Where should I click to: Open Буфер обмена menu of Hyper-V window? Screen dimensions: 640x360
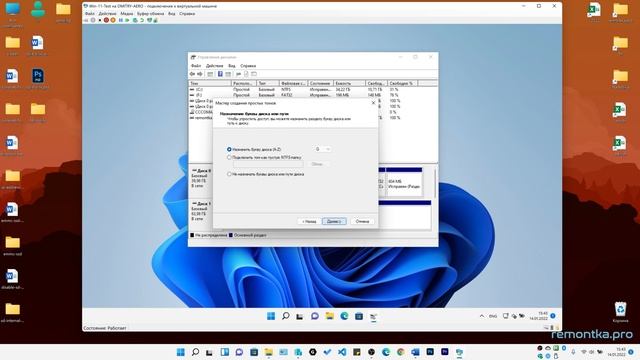pyautogui.click(x=150, y=14)
